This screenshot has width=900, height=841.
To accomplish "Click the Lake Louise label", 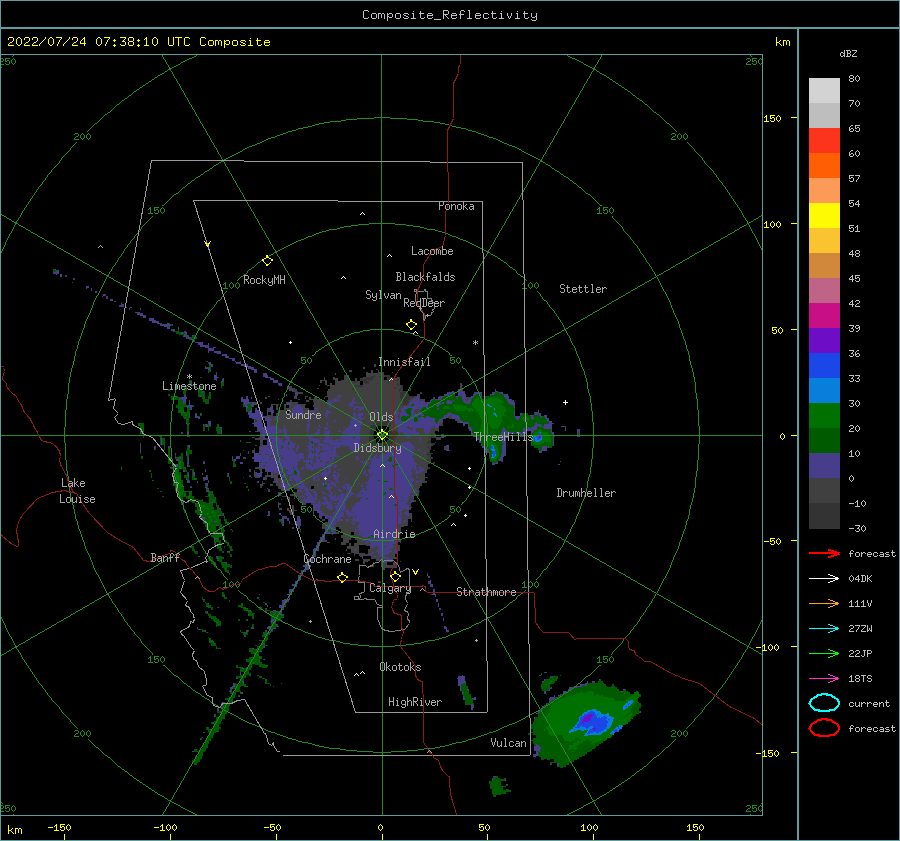I will tap(77, 491).
